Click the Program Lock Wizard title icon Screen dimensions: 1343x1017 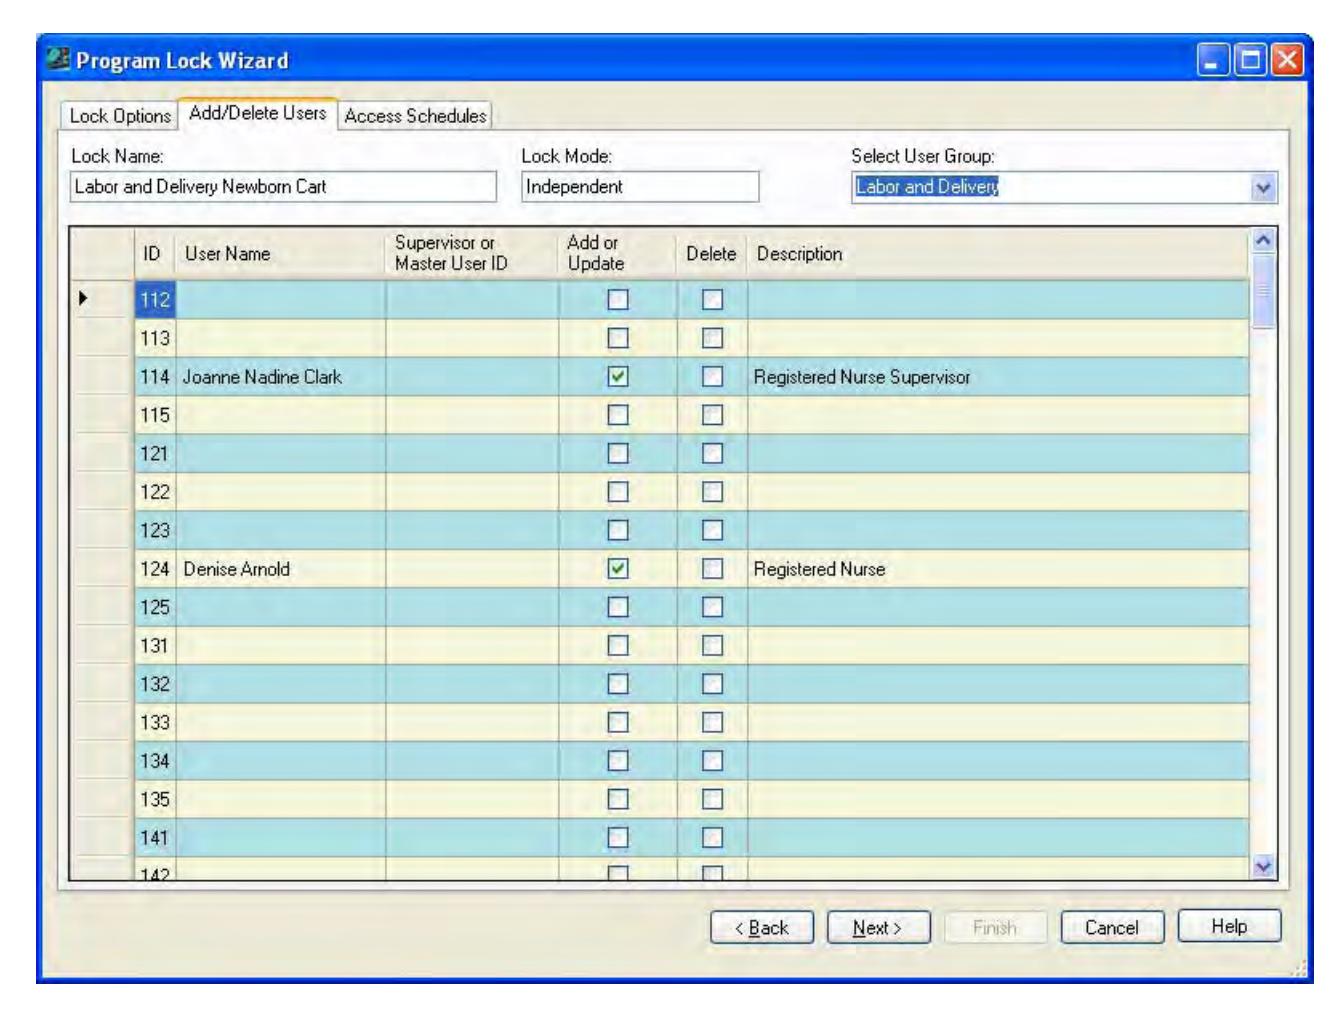coord(59,60)
